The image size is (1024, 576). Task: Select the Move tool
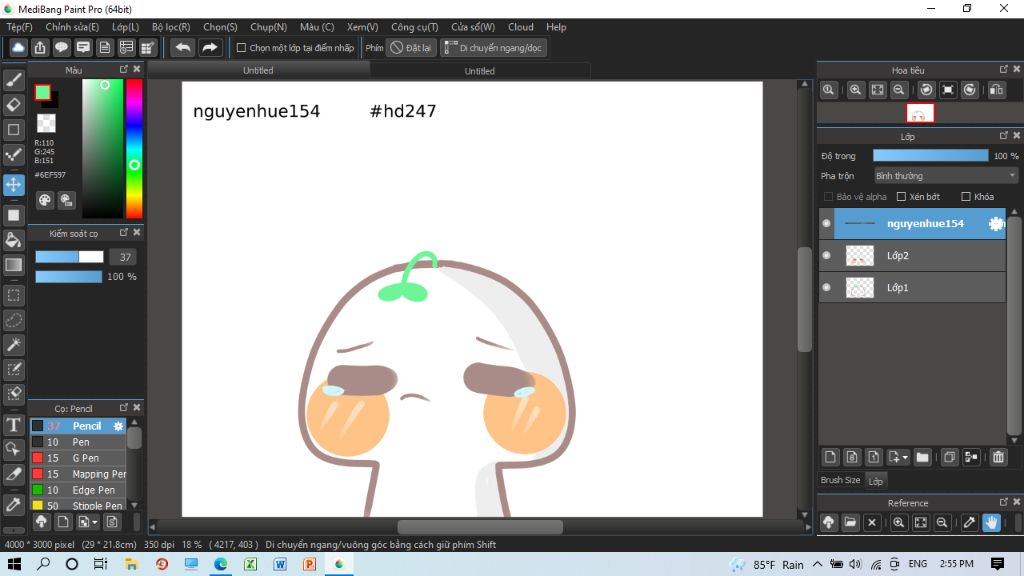14,185
